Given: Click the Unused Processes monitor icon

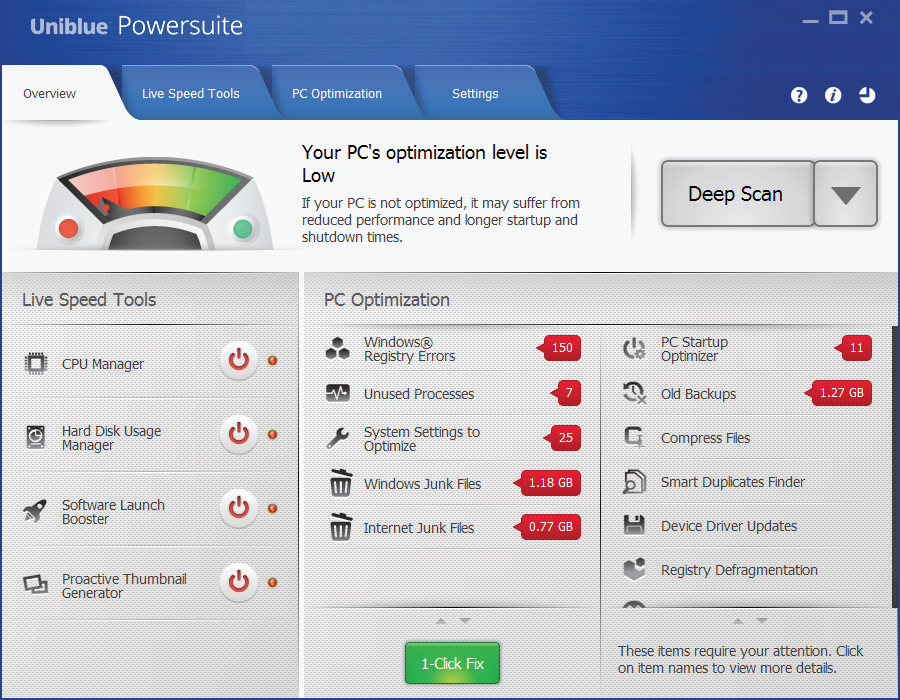Looking at the screenshot, I should [338, 394].
